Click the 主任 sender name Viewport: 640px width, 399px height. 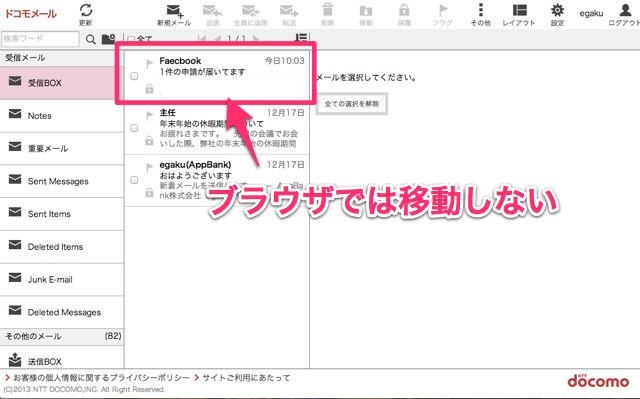tap(167, 113)
